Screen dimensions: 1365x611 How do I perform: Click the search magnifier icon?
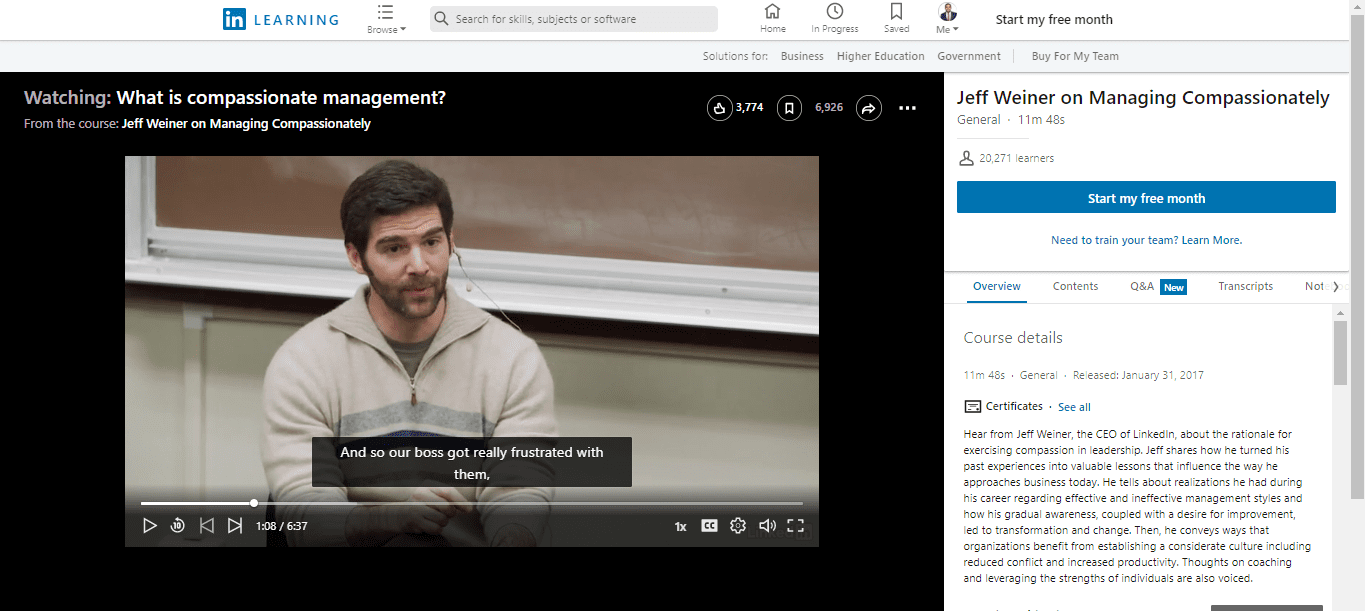tap(442, 19)
